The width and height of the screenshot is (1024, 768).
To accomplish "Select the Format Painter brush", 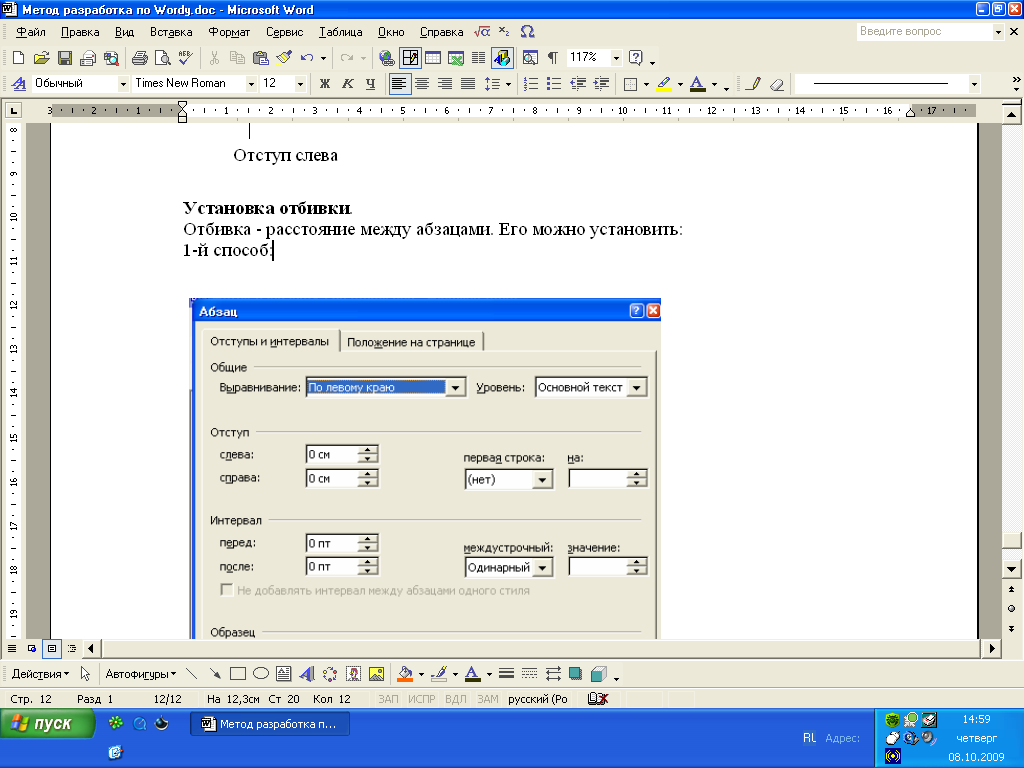I will (x=284, y=58).
